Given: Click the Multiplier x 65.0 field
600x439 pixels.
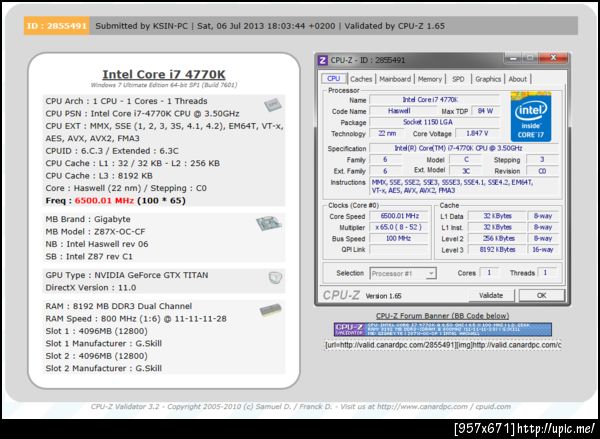Looking at the screenshot, I should 399,227.
